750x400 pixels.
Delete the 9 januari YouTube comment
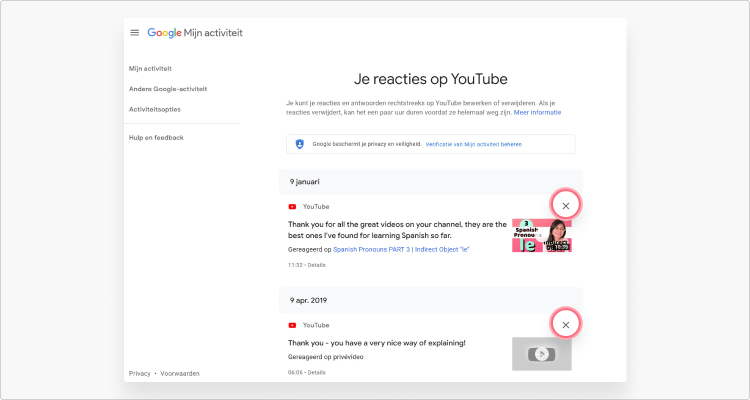tap(565, 206)
